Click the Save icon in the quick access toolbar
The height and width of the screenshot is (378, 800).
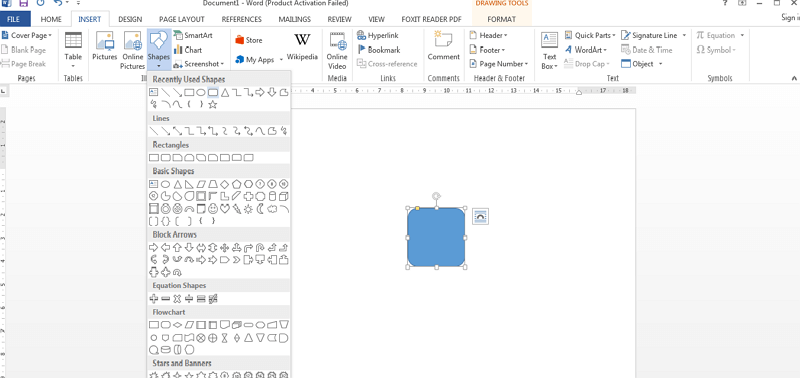click(x=23, y=3)
